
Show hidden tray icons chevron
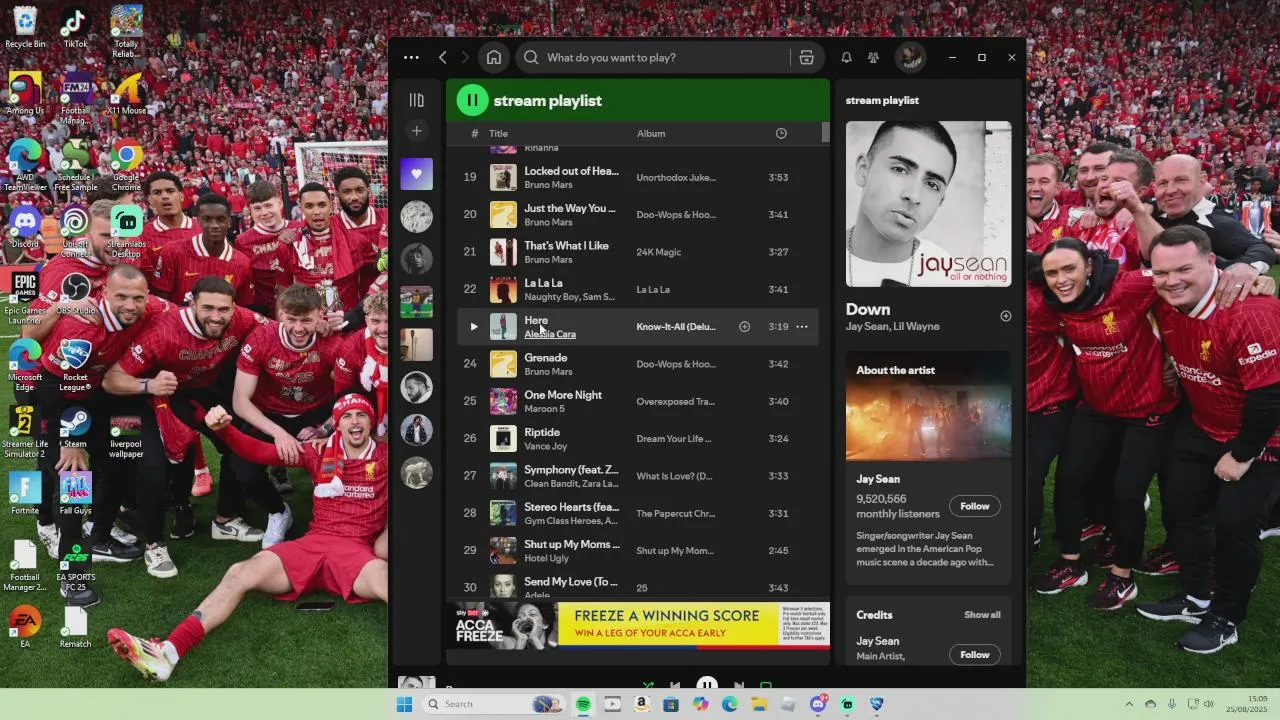coord(1129,704)
